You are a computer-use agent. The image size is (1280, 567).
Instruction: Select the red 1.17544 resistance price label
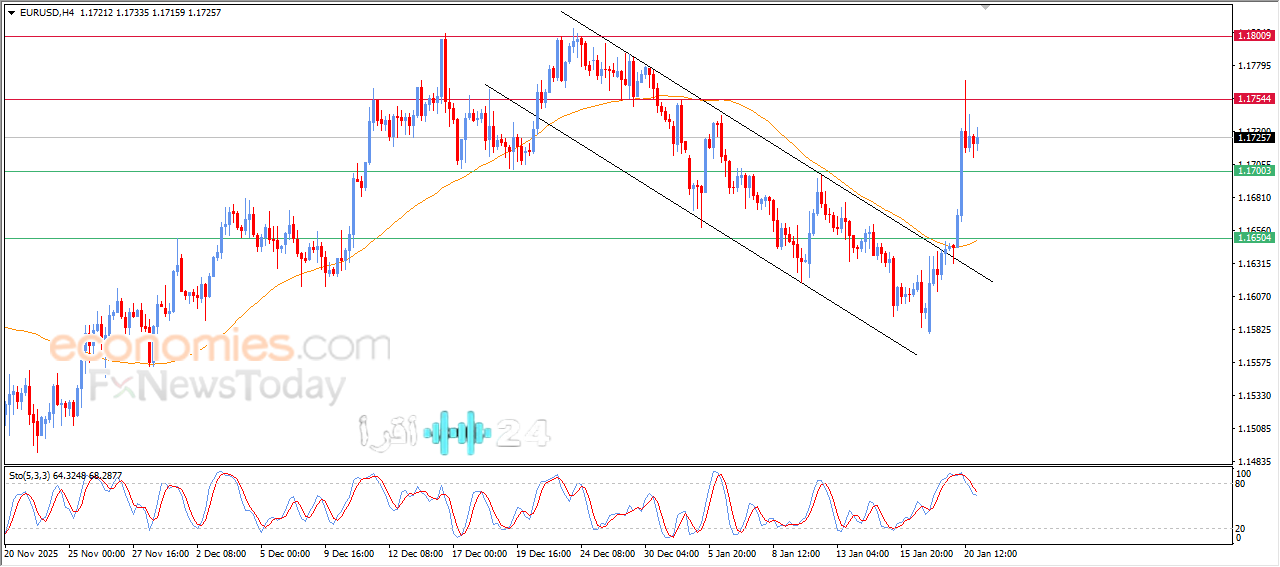pyautogui.click(x=1254, y=99)
